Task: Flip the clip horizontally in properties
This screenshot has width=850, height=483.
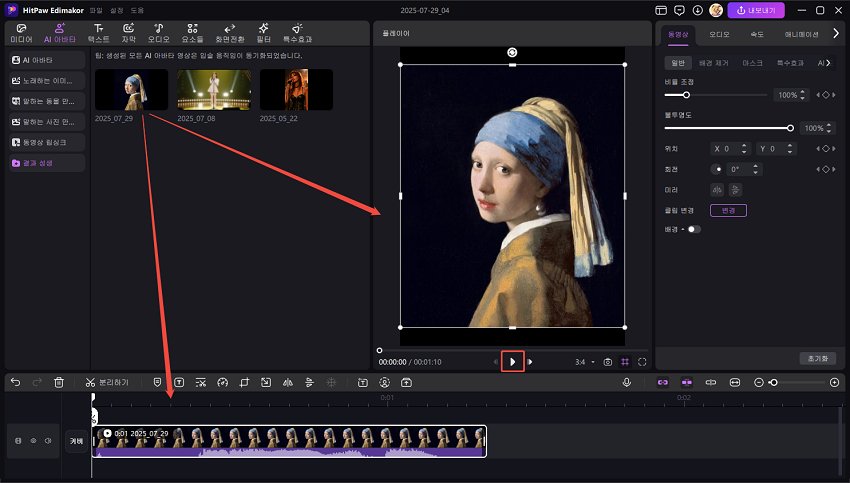Action: point(717,190)
